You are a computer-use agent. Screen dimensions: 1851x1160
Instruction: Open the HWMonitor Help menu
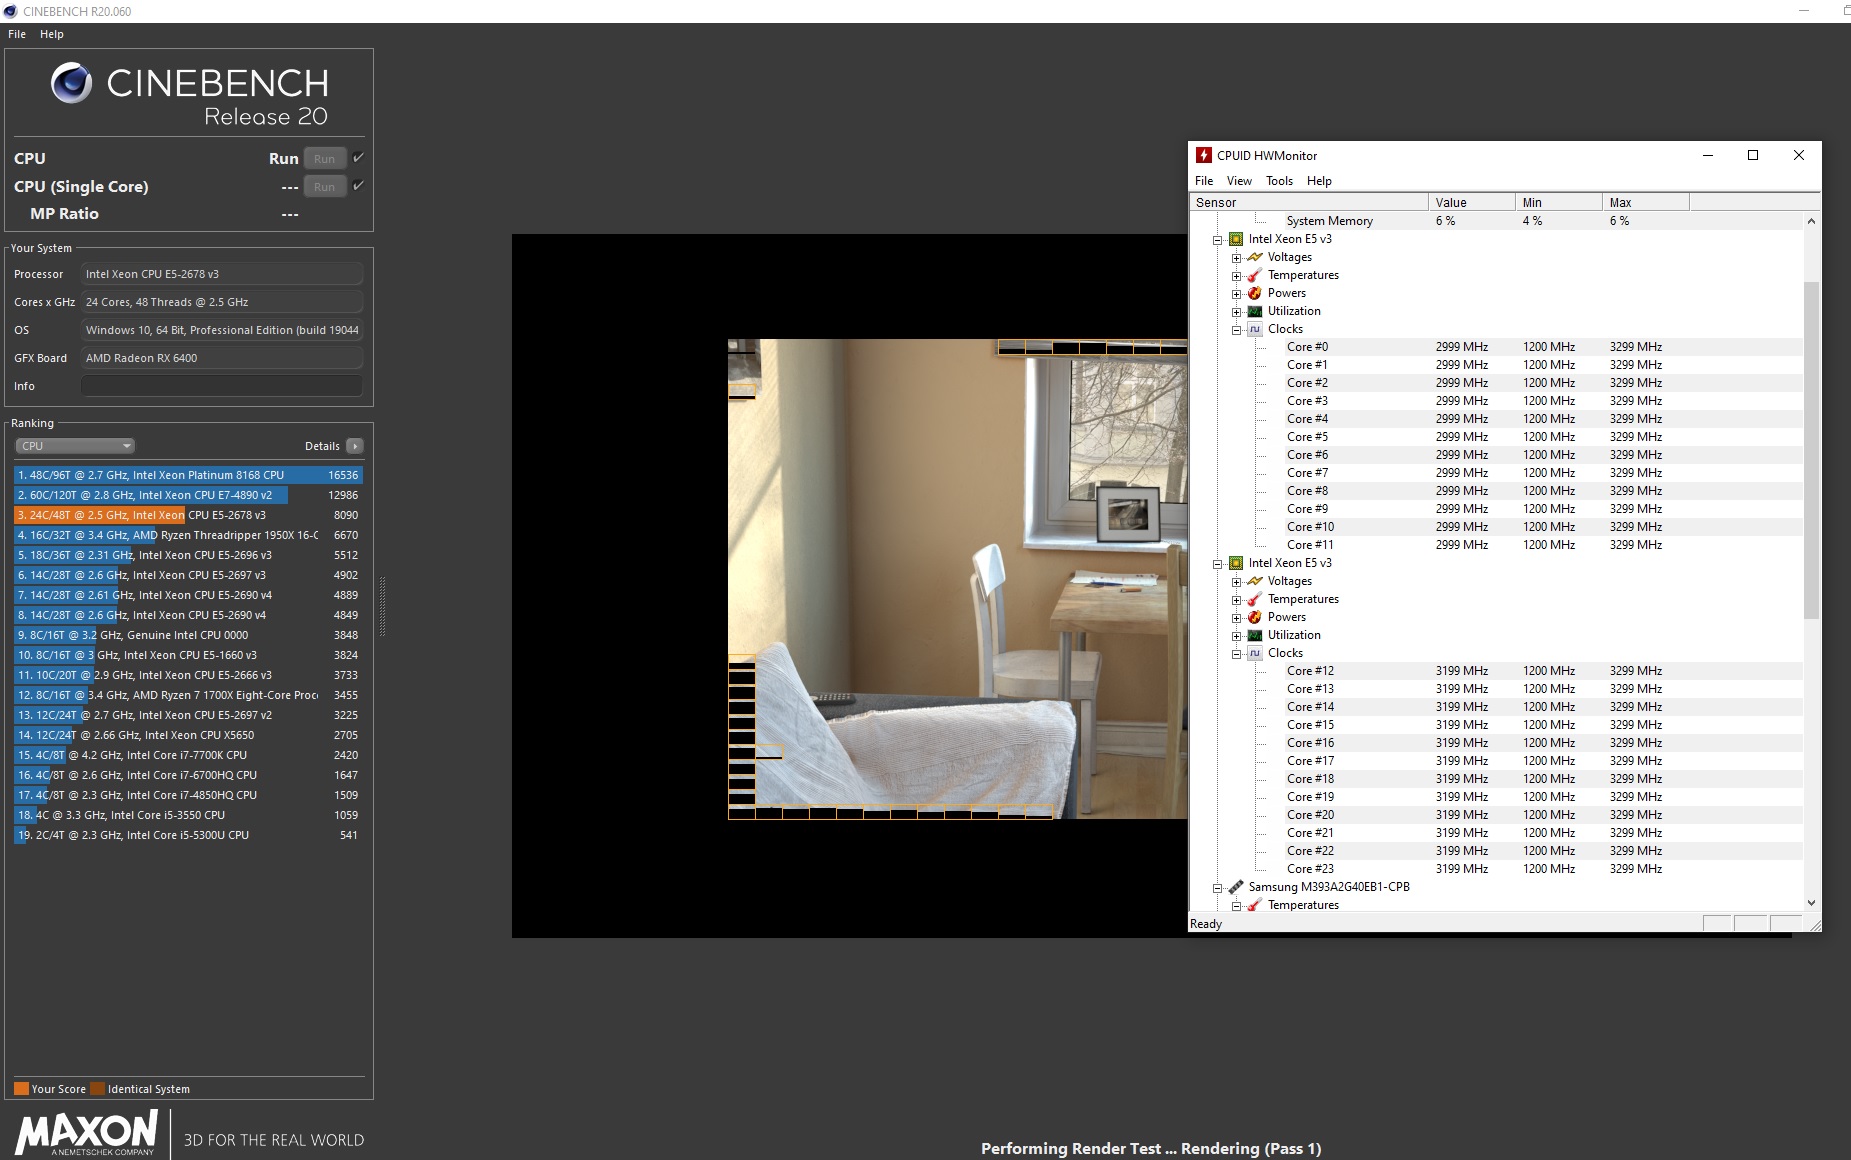pyautogui.click(x=1319, y=181)
